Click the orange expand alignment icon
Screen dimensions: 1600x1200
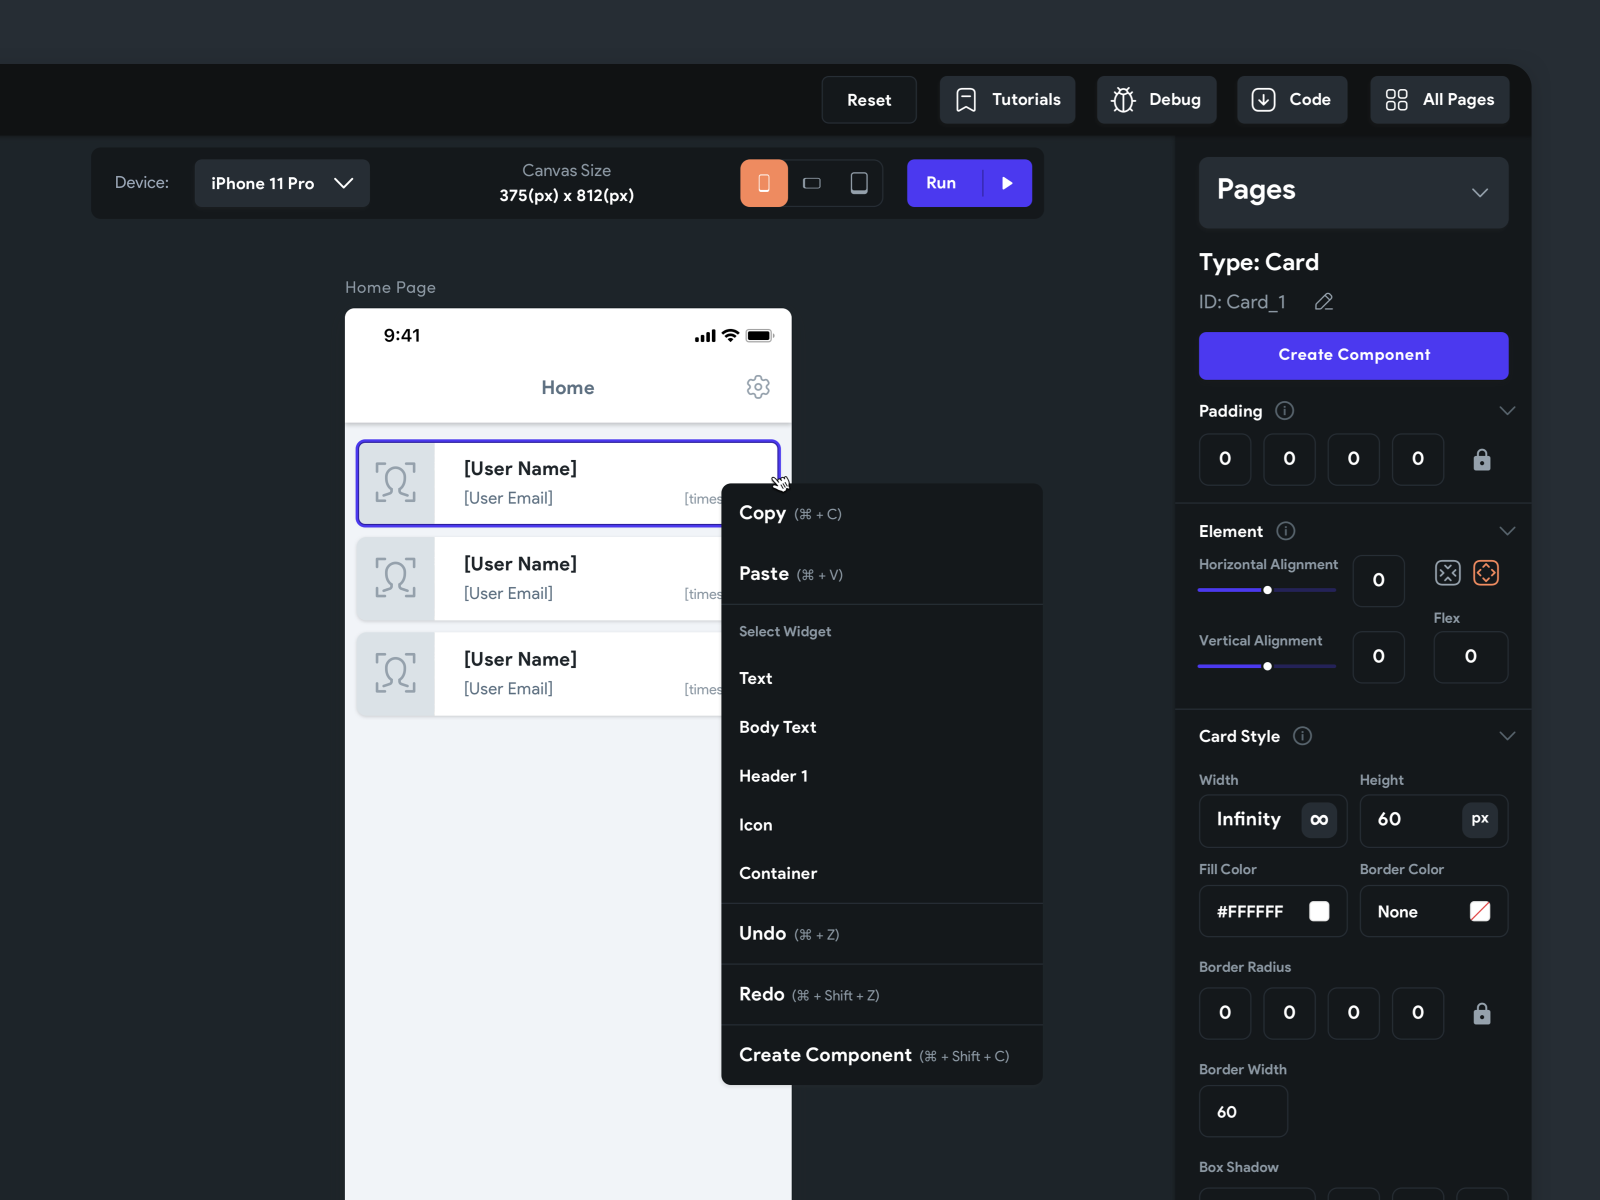coord(1486,572)
